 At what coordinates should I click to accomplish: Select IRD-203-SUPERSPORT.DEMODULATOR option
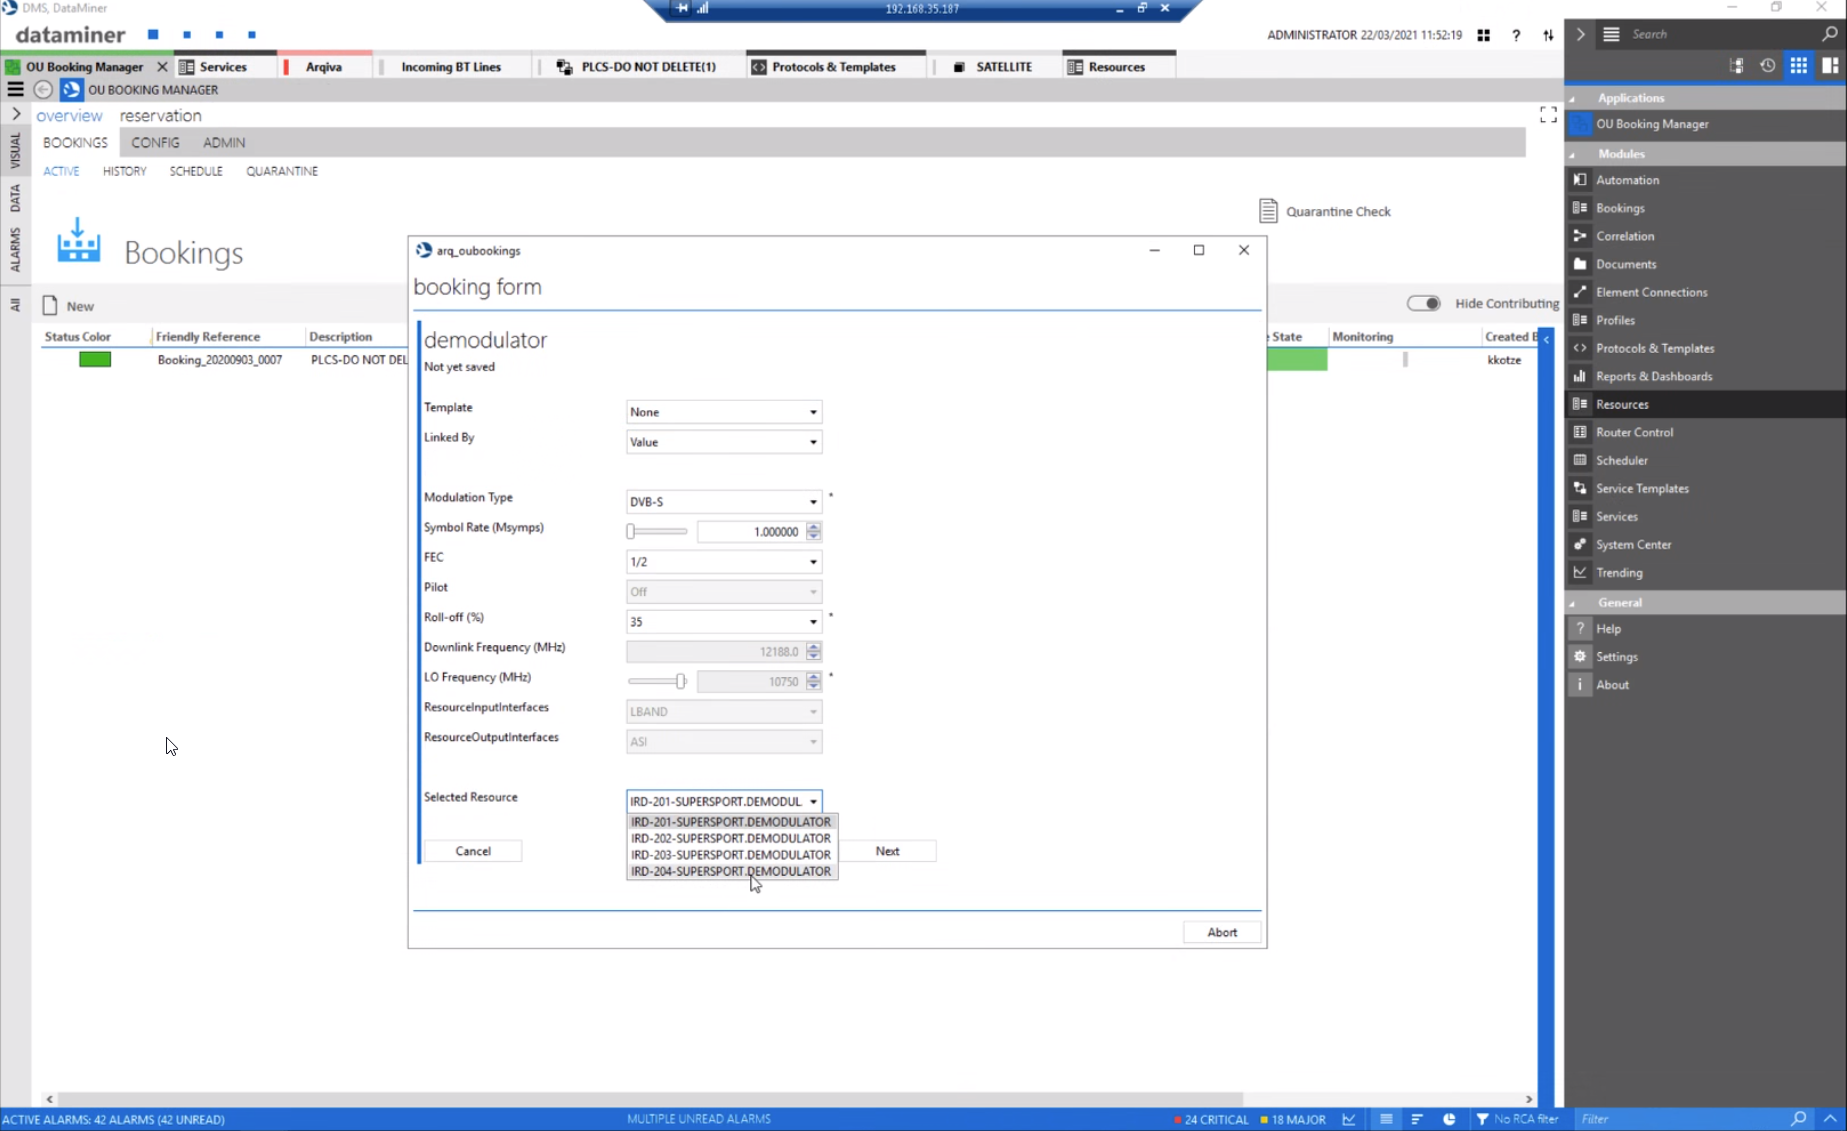(x=731, y=855)
